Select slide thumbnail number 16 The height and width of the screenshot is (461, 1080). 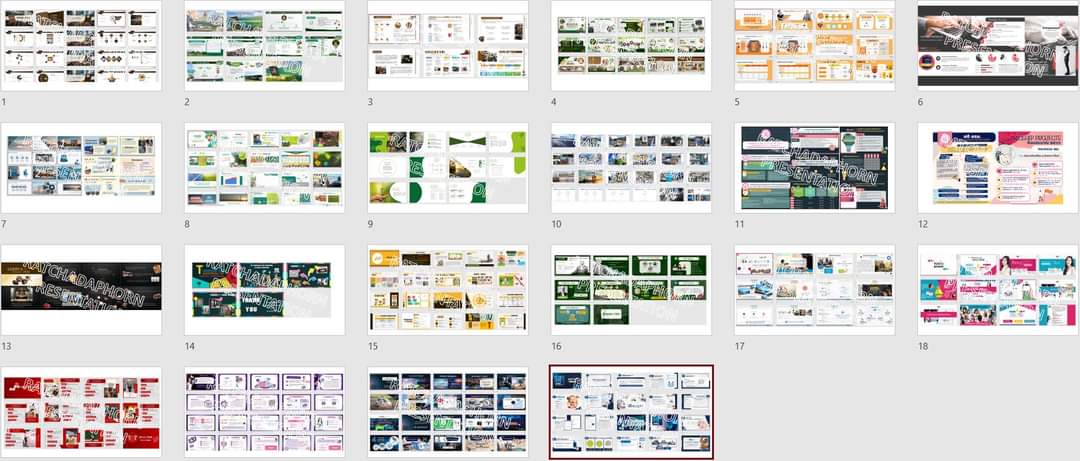coord(631,290)
